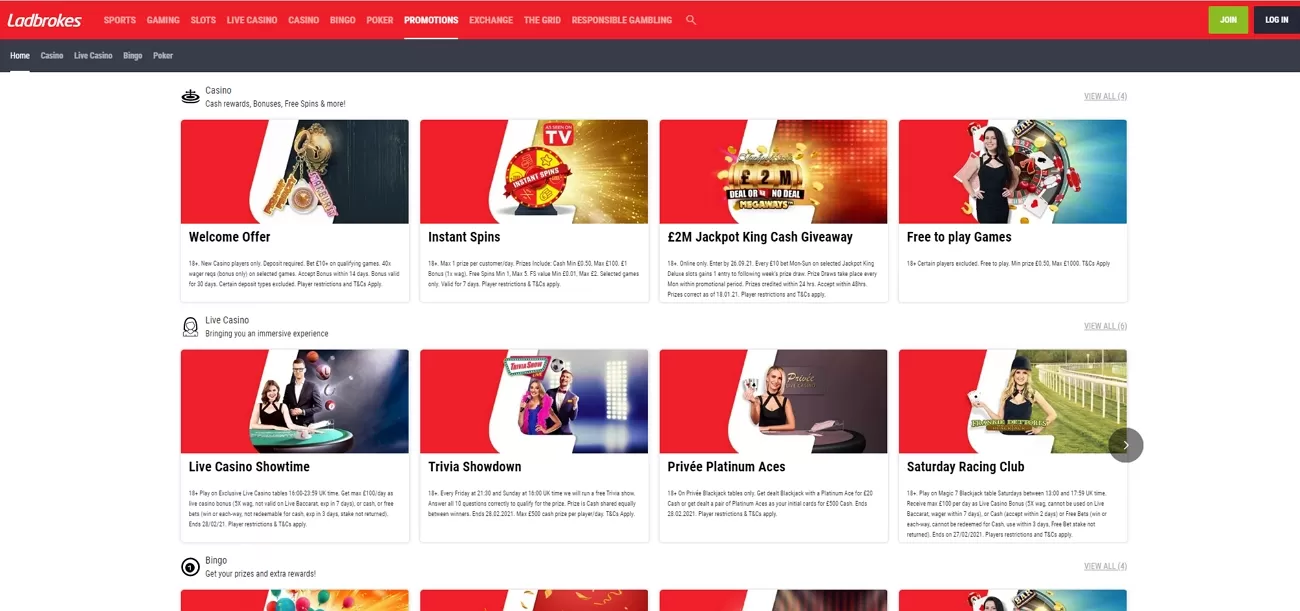Select the Poker sub-tab
The image size is (1300, 611).
[163, 56]
